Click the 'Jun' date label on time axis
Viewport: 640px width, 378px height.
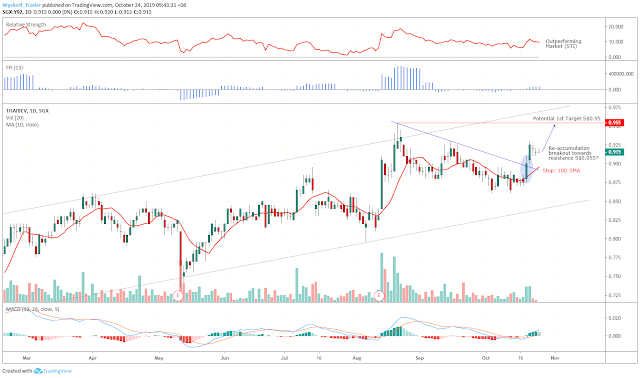coord(224,358)
